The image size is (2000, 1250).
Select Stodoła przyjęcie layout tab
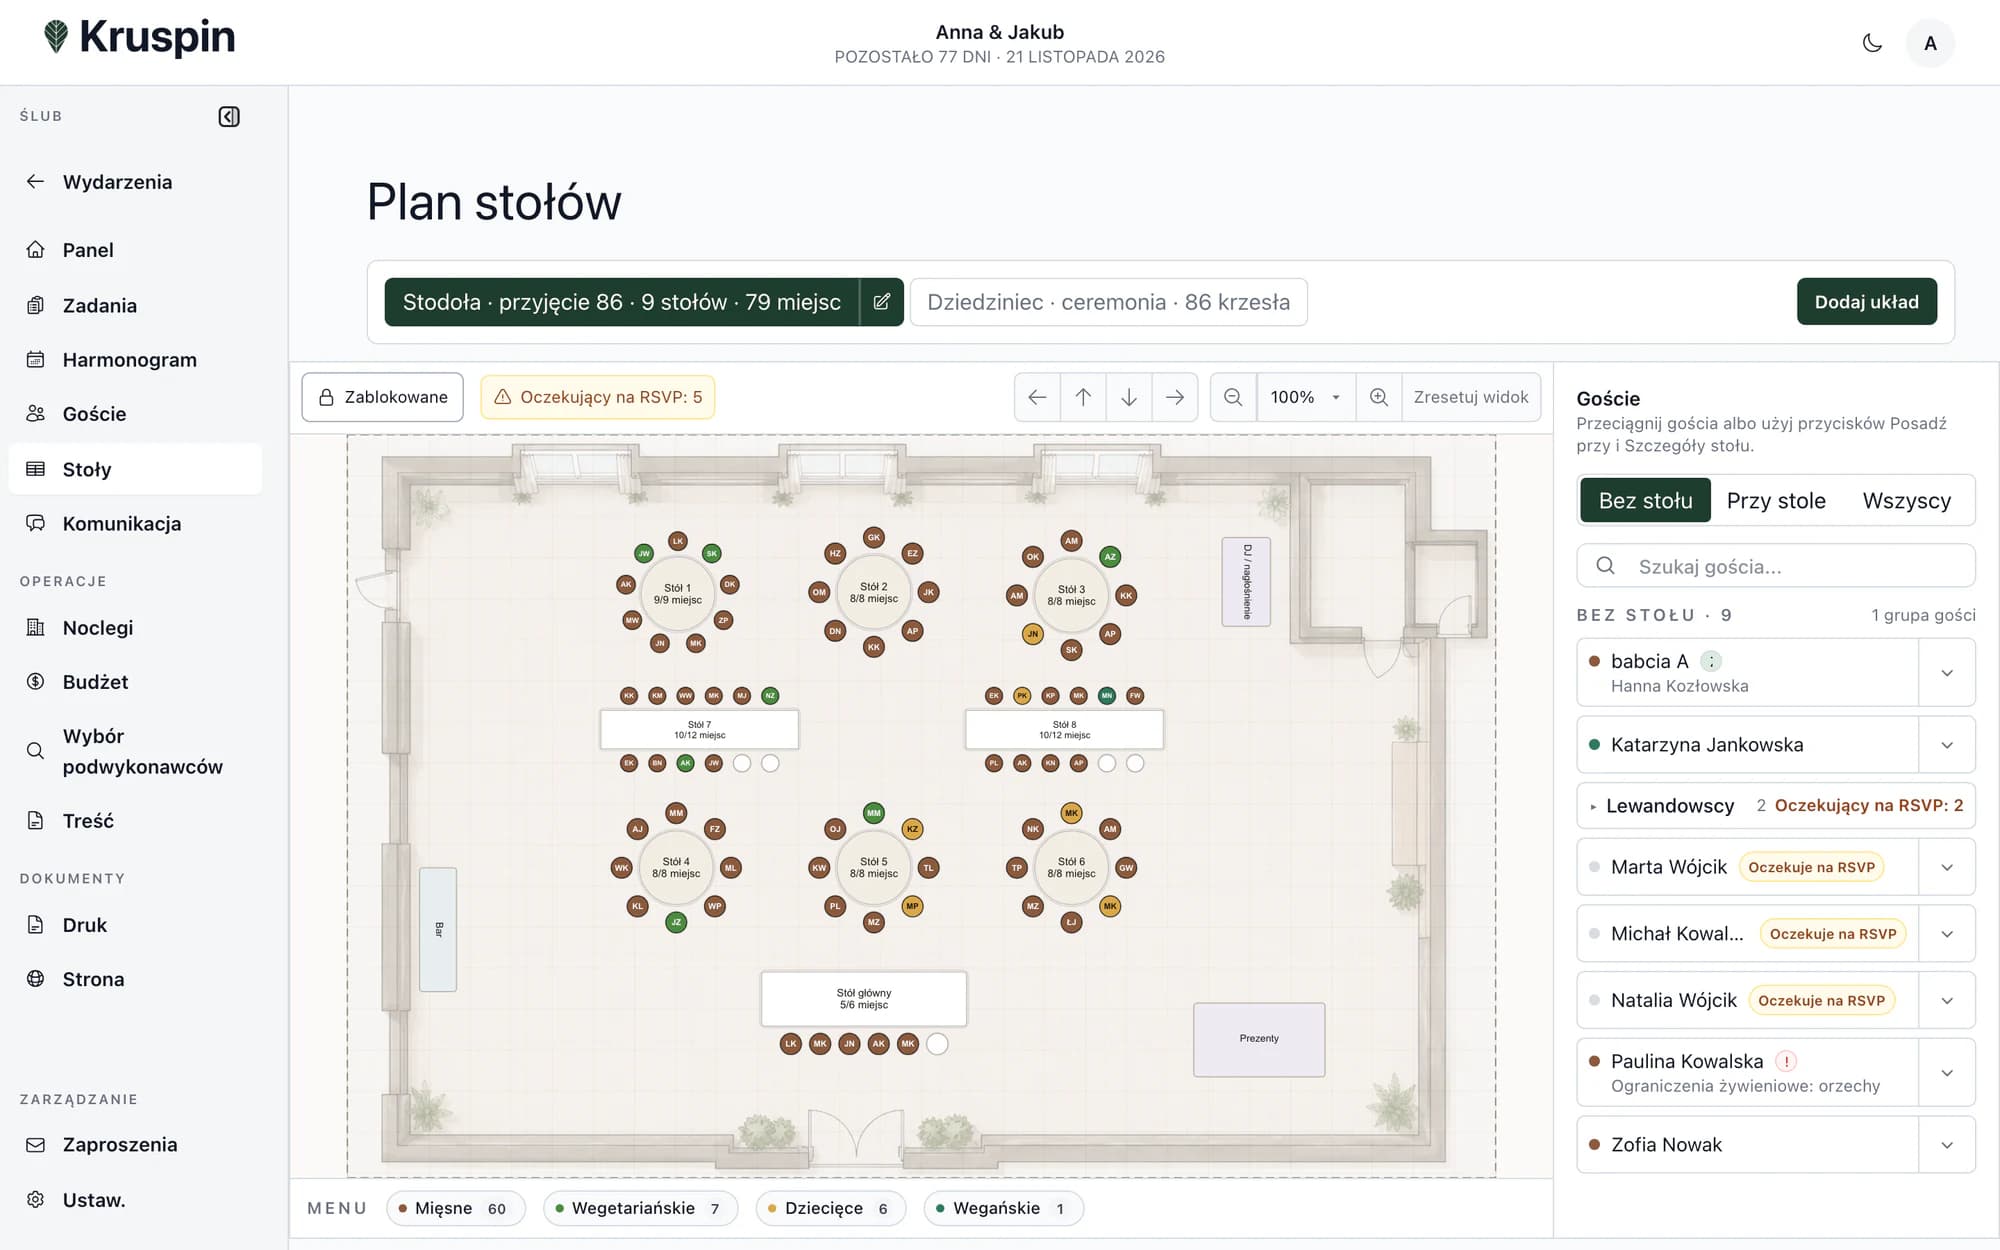click(621, 302)
